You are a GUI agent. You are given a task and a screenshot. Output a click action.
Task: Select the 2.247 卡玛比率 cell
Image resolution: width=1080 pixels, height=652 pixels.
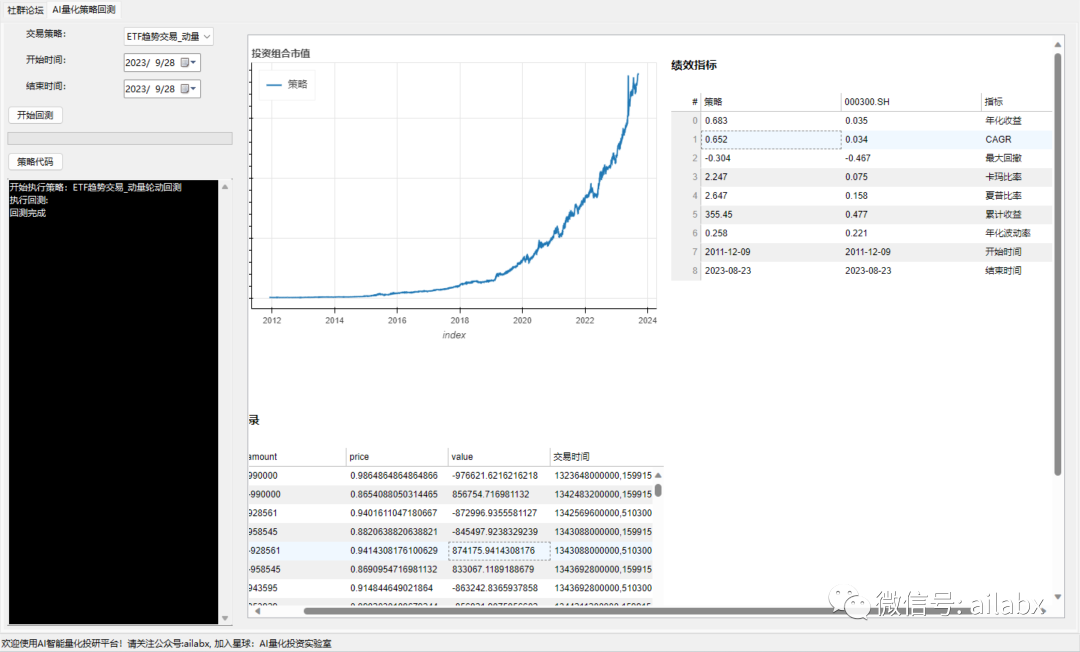click(771, 177)
